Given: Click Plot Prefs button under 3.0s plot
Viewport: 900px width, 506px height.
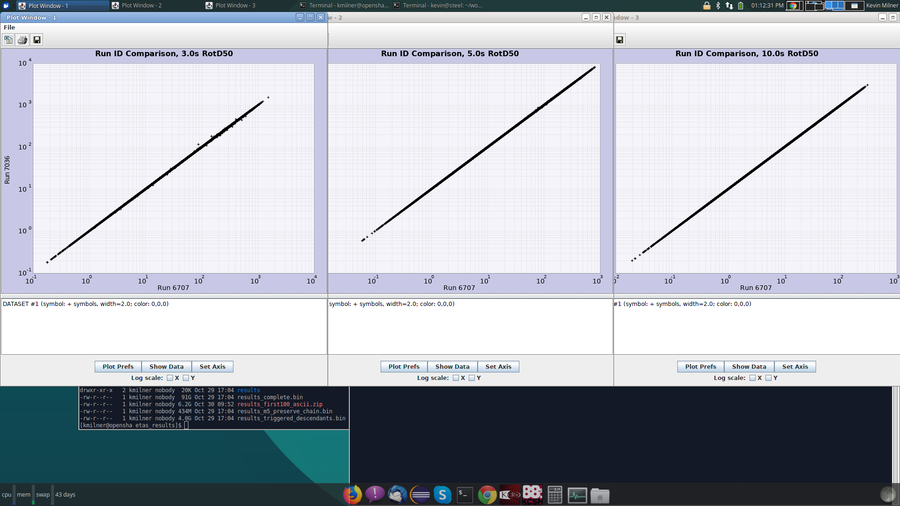Looking at the screenshot, I should [117, 367].
